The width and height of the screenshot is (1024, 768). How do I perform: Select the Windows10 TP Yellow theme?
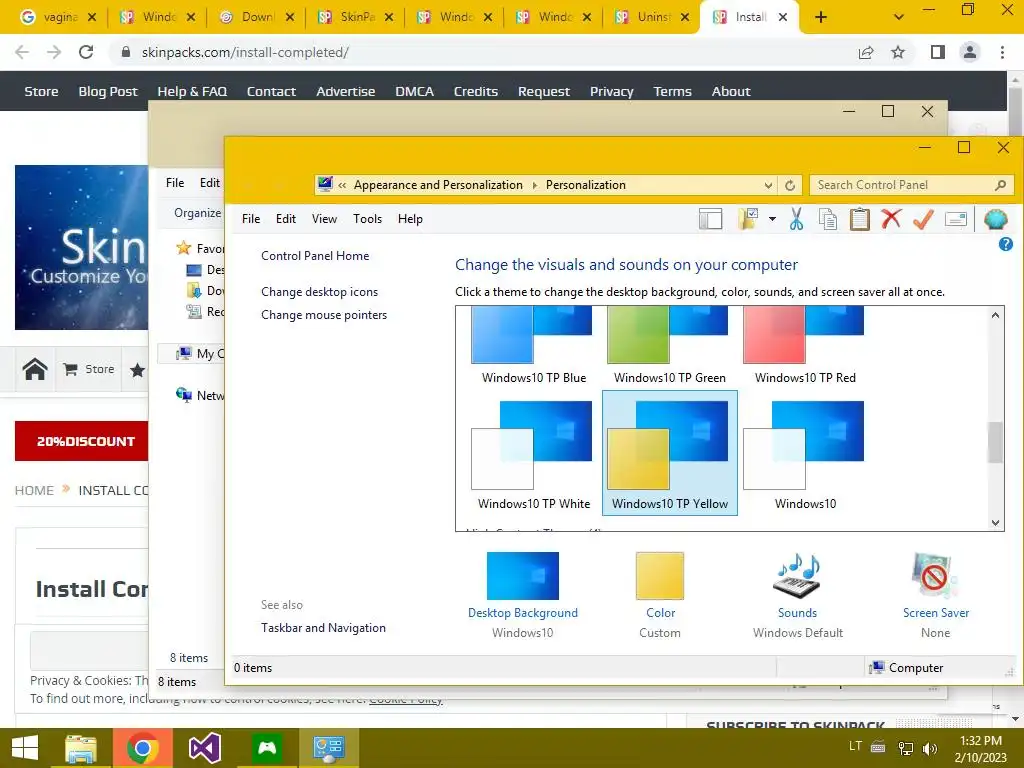[x=669, y=454]
